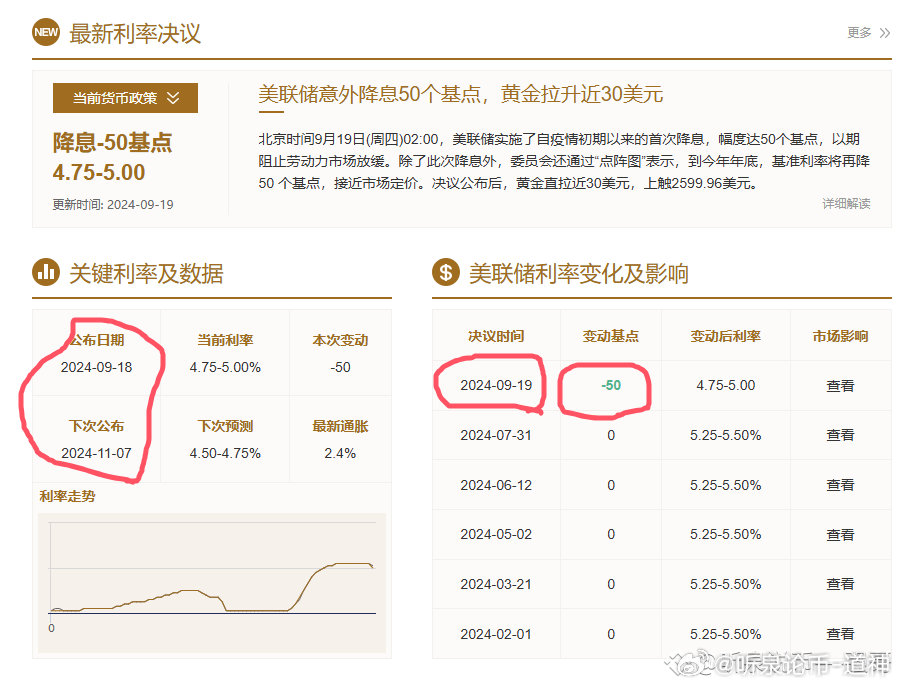Click the 下次预测 label
The height and width of the screenshot is (685, 900).
pyautogui.click(x=225, y=426)
